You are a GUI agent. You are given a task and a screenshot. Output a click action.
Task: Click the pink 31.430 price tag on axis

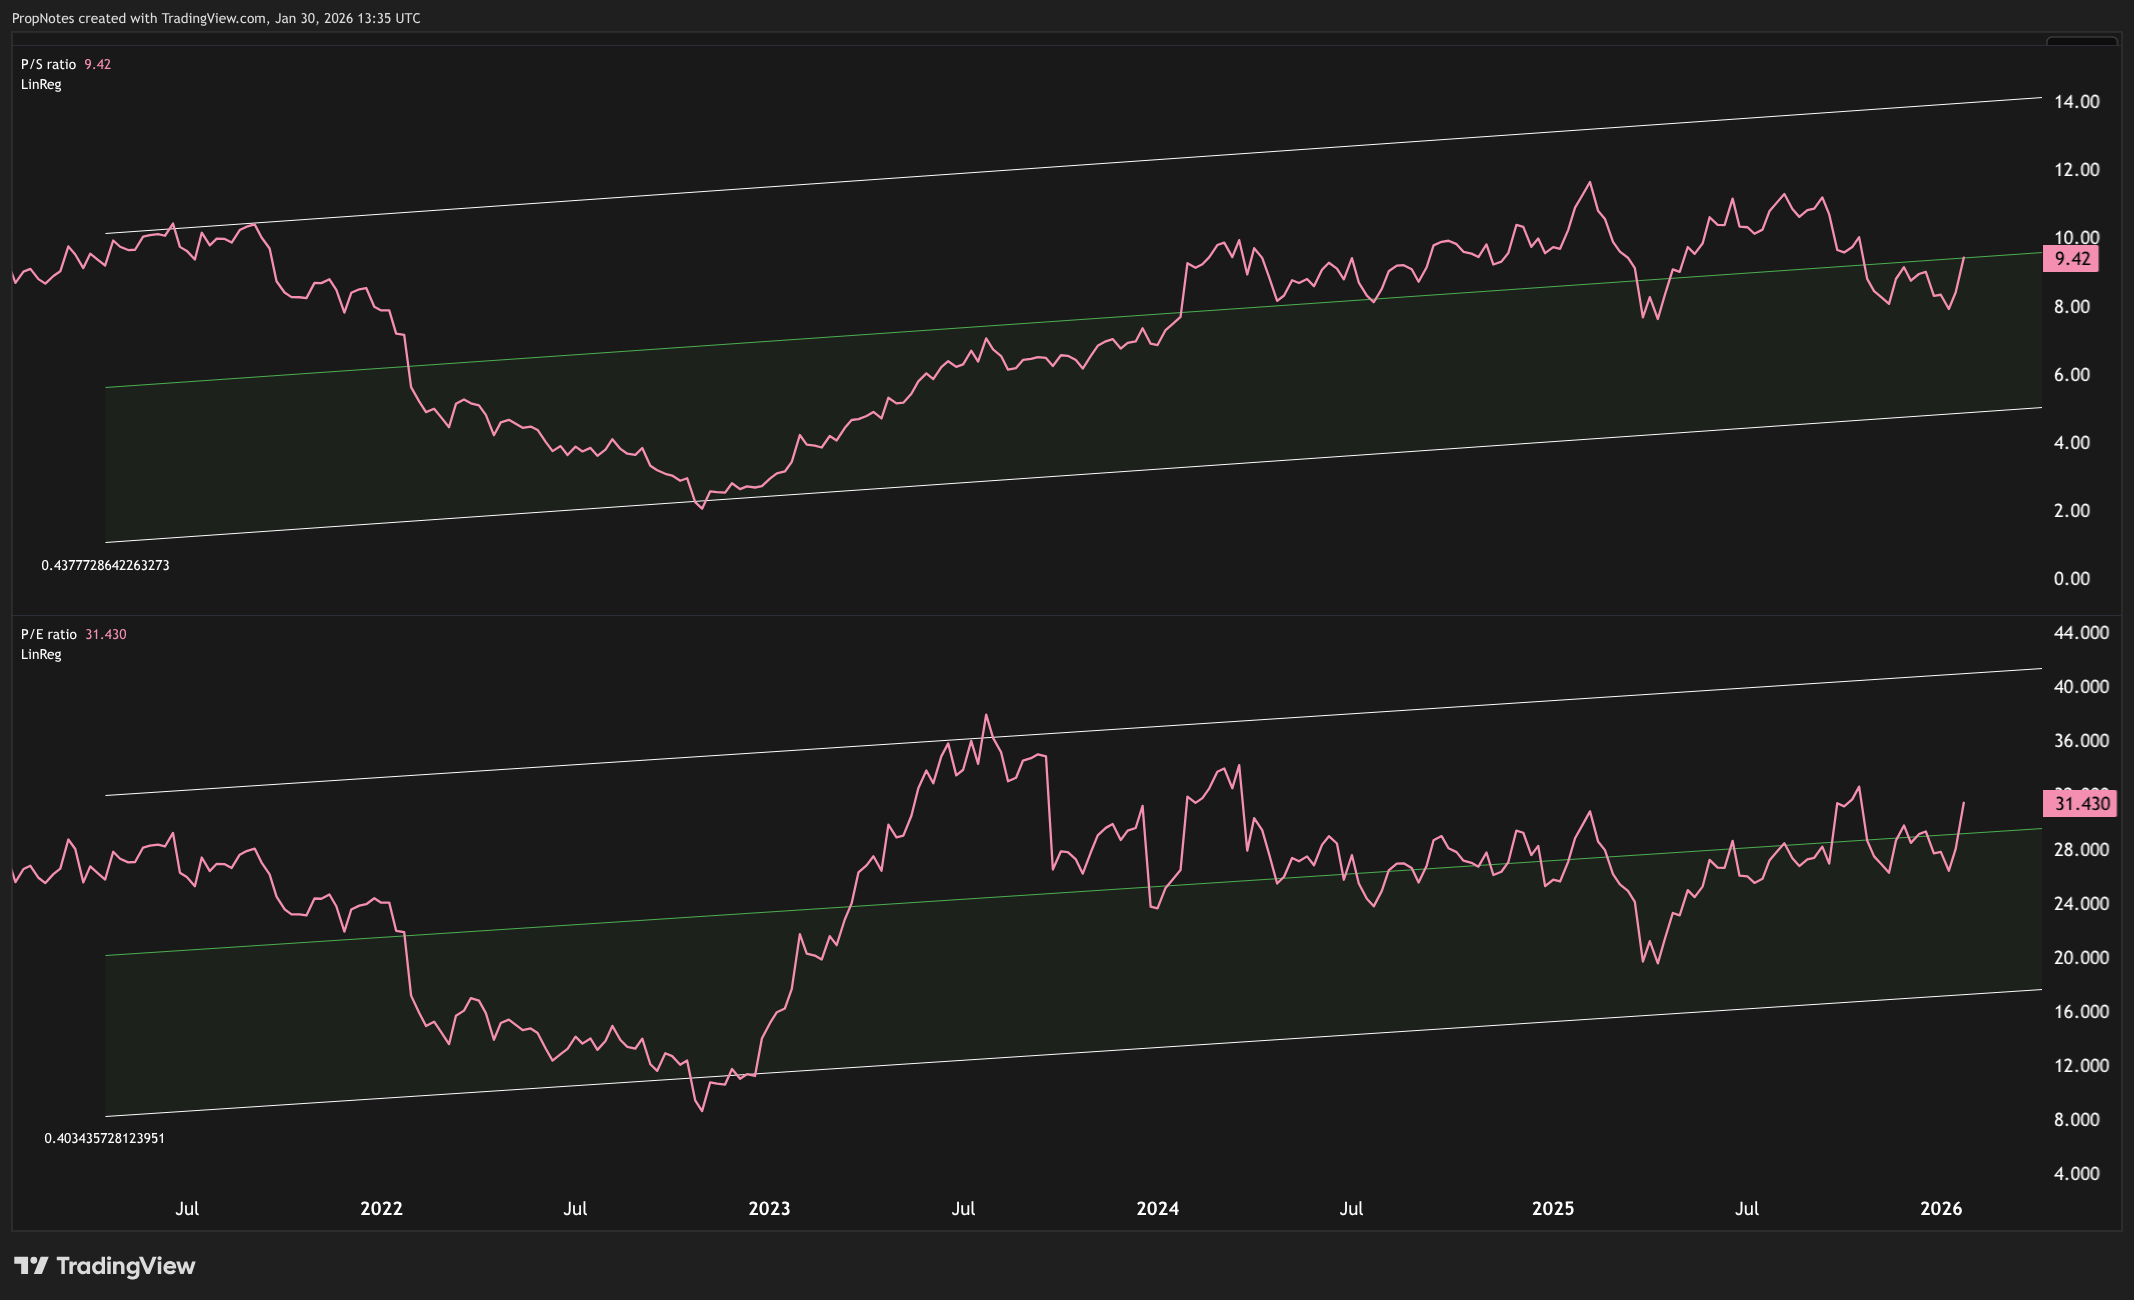click(2080, 804)
